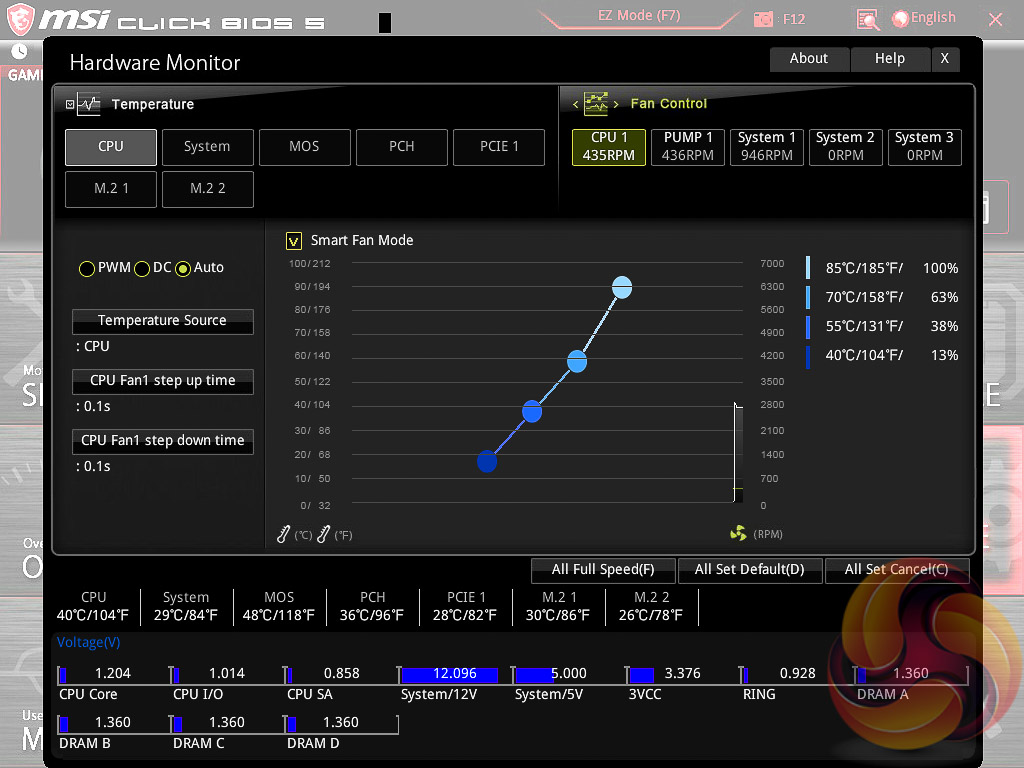Click All Set Cancel(C) button
1024x768 pixels.
[897, 569]
